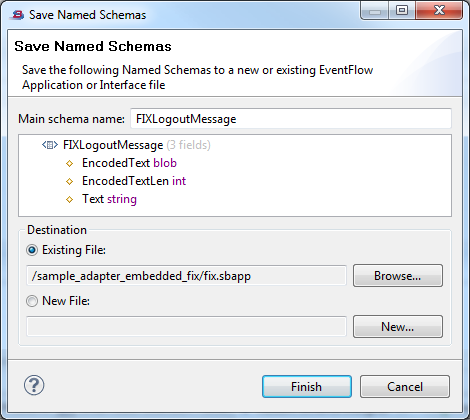Click the Browse button
Image resolution: width=470 pixels, height=420 pixels.
coord(398,276)
